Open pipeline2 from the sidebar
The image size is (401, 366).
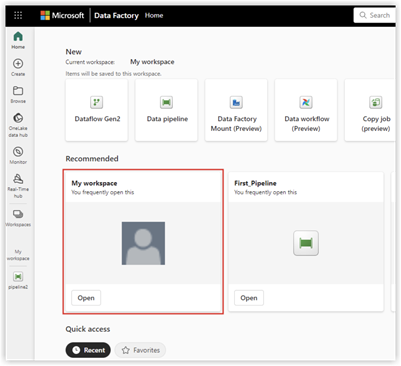18,280
